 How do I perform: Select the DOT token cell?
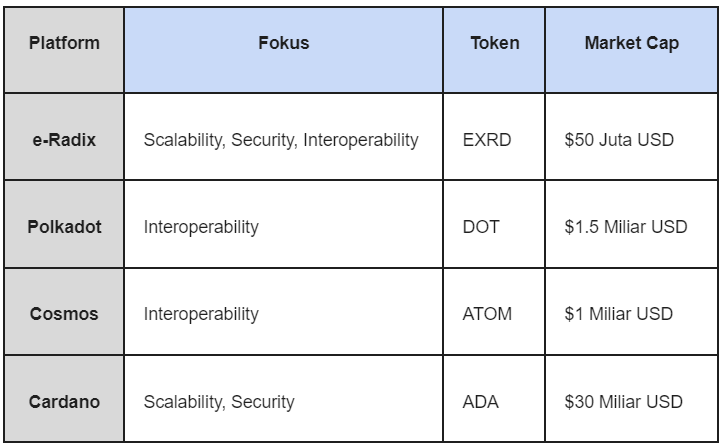[x=494, y=224]
